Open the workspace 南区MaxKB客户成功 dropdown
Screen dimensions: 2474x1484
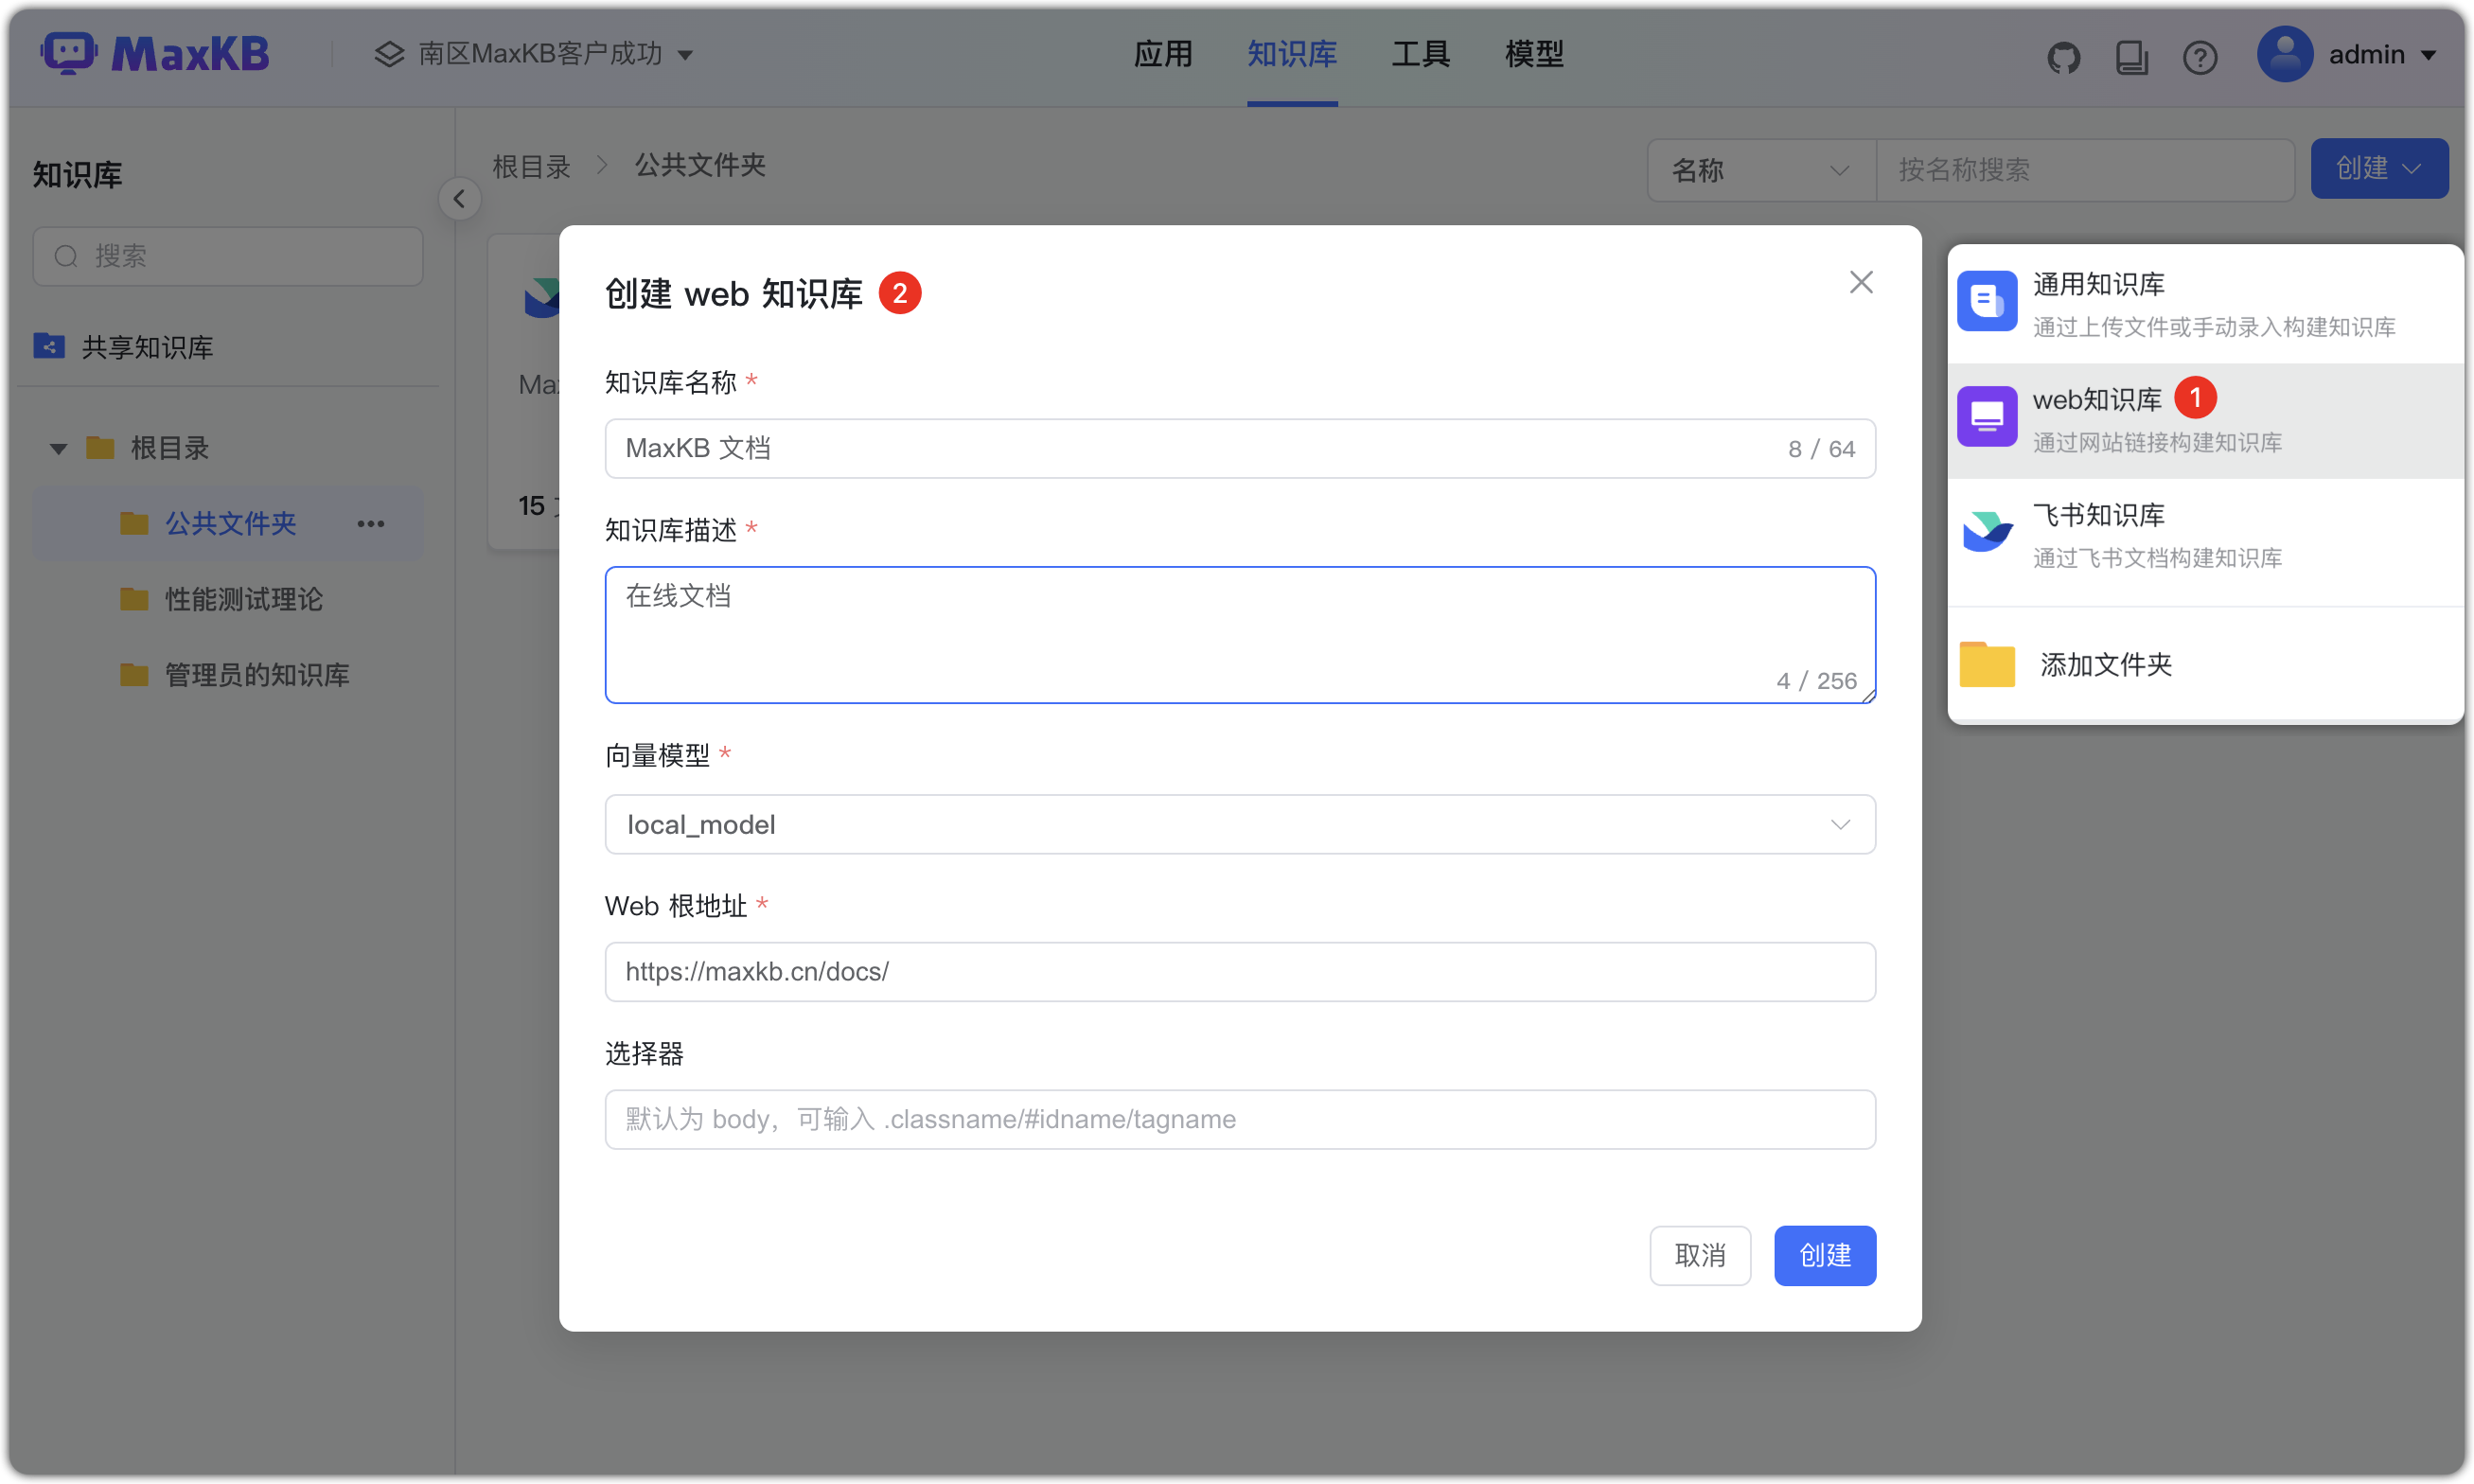tap(534, 53)
